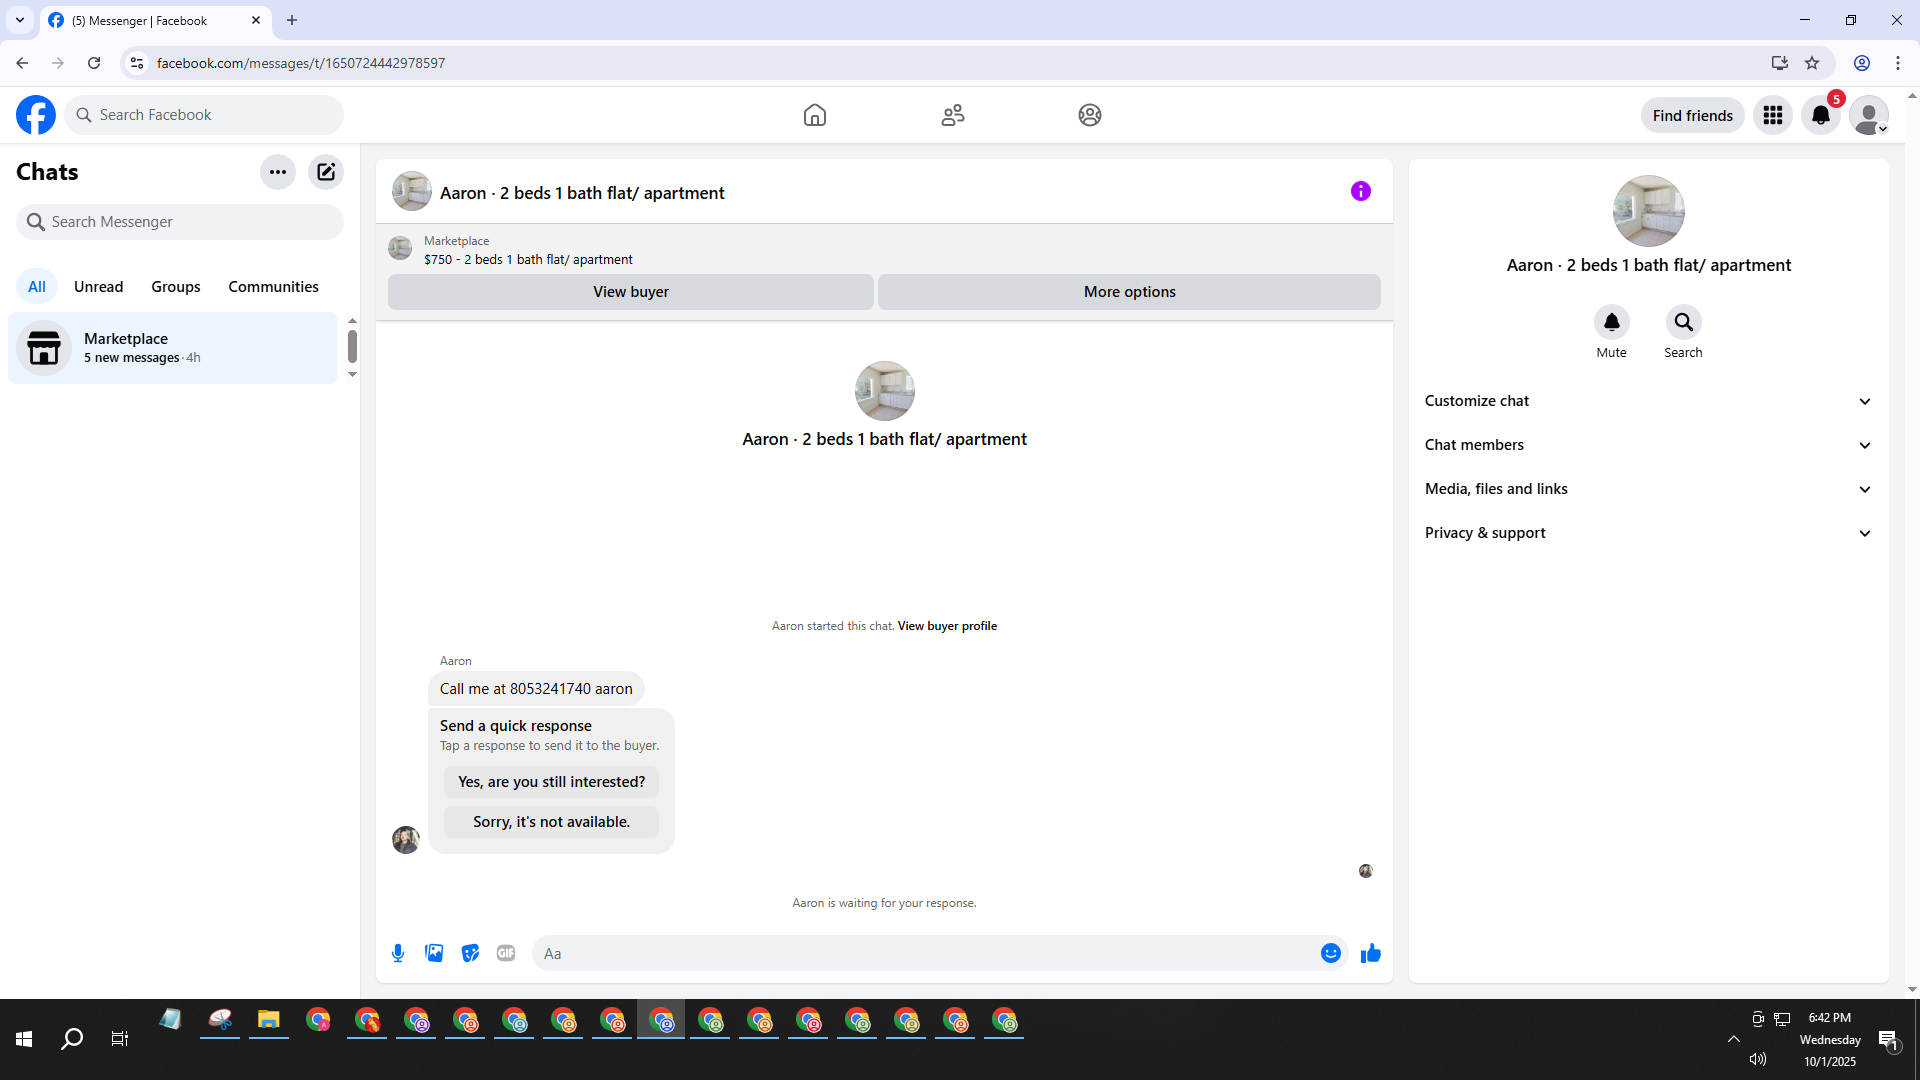
Task: Expand Privacy & support section
Action: point(1649,533)
